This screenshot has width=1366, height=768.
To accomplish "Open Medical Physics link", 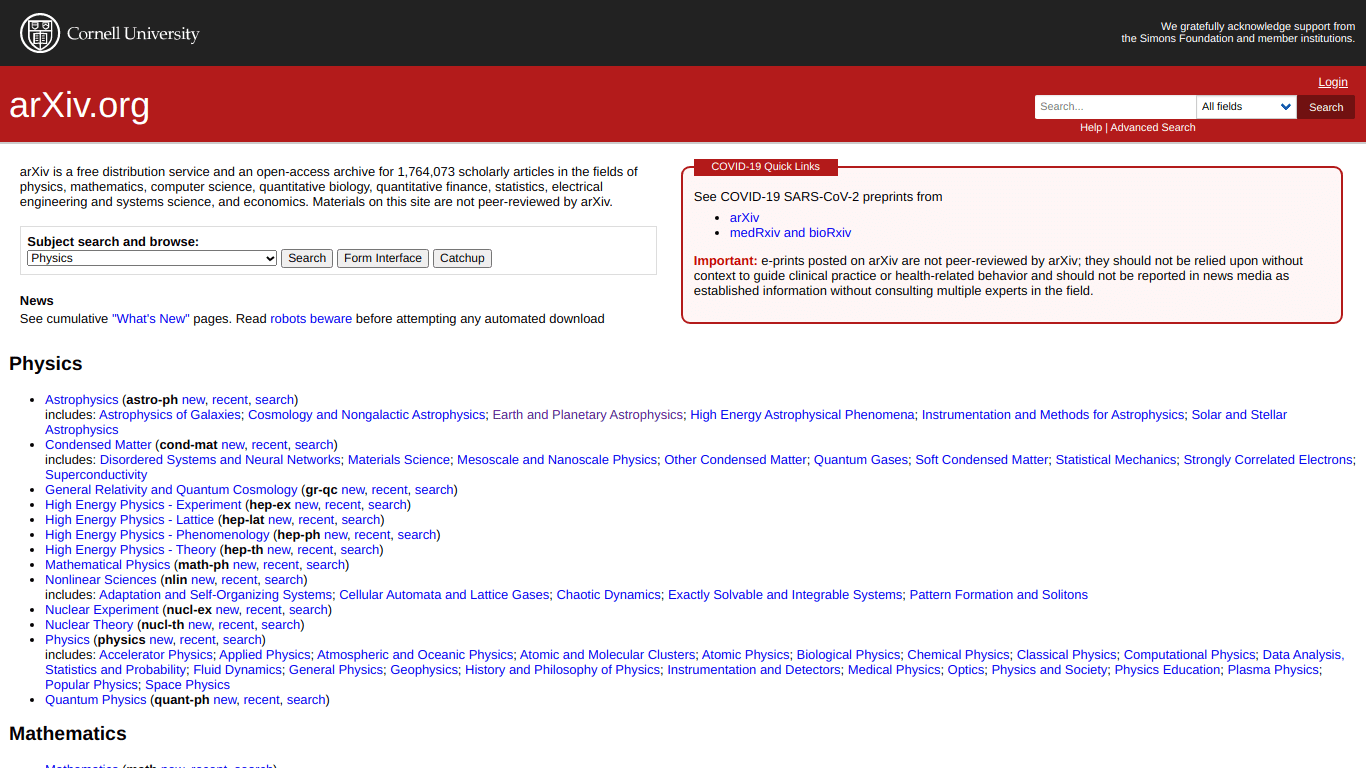I will [x=894, y=670].
